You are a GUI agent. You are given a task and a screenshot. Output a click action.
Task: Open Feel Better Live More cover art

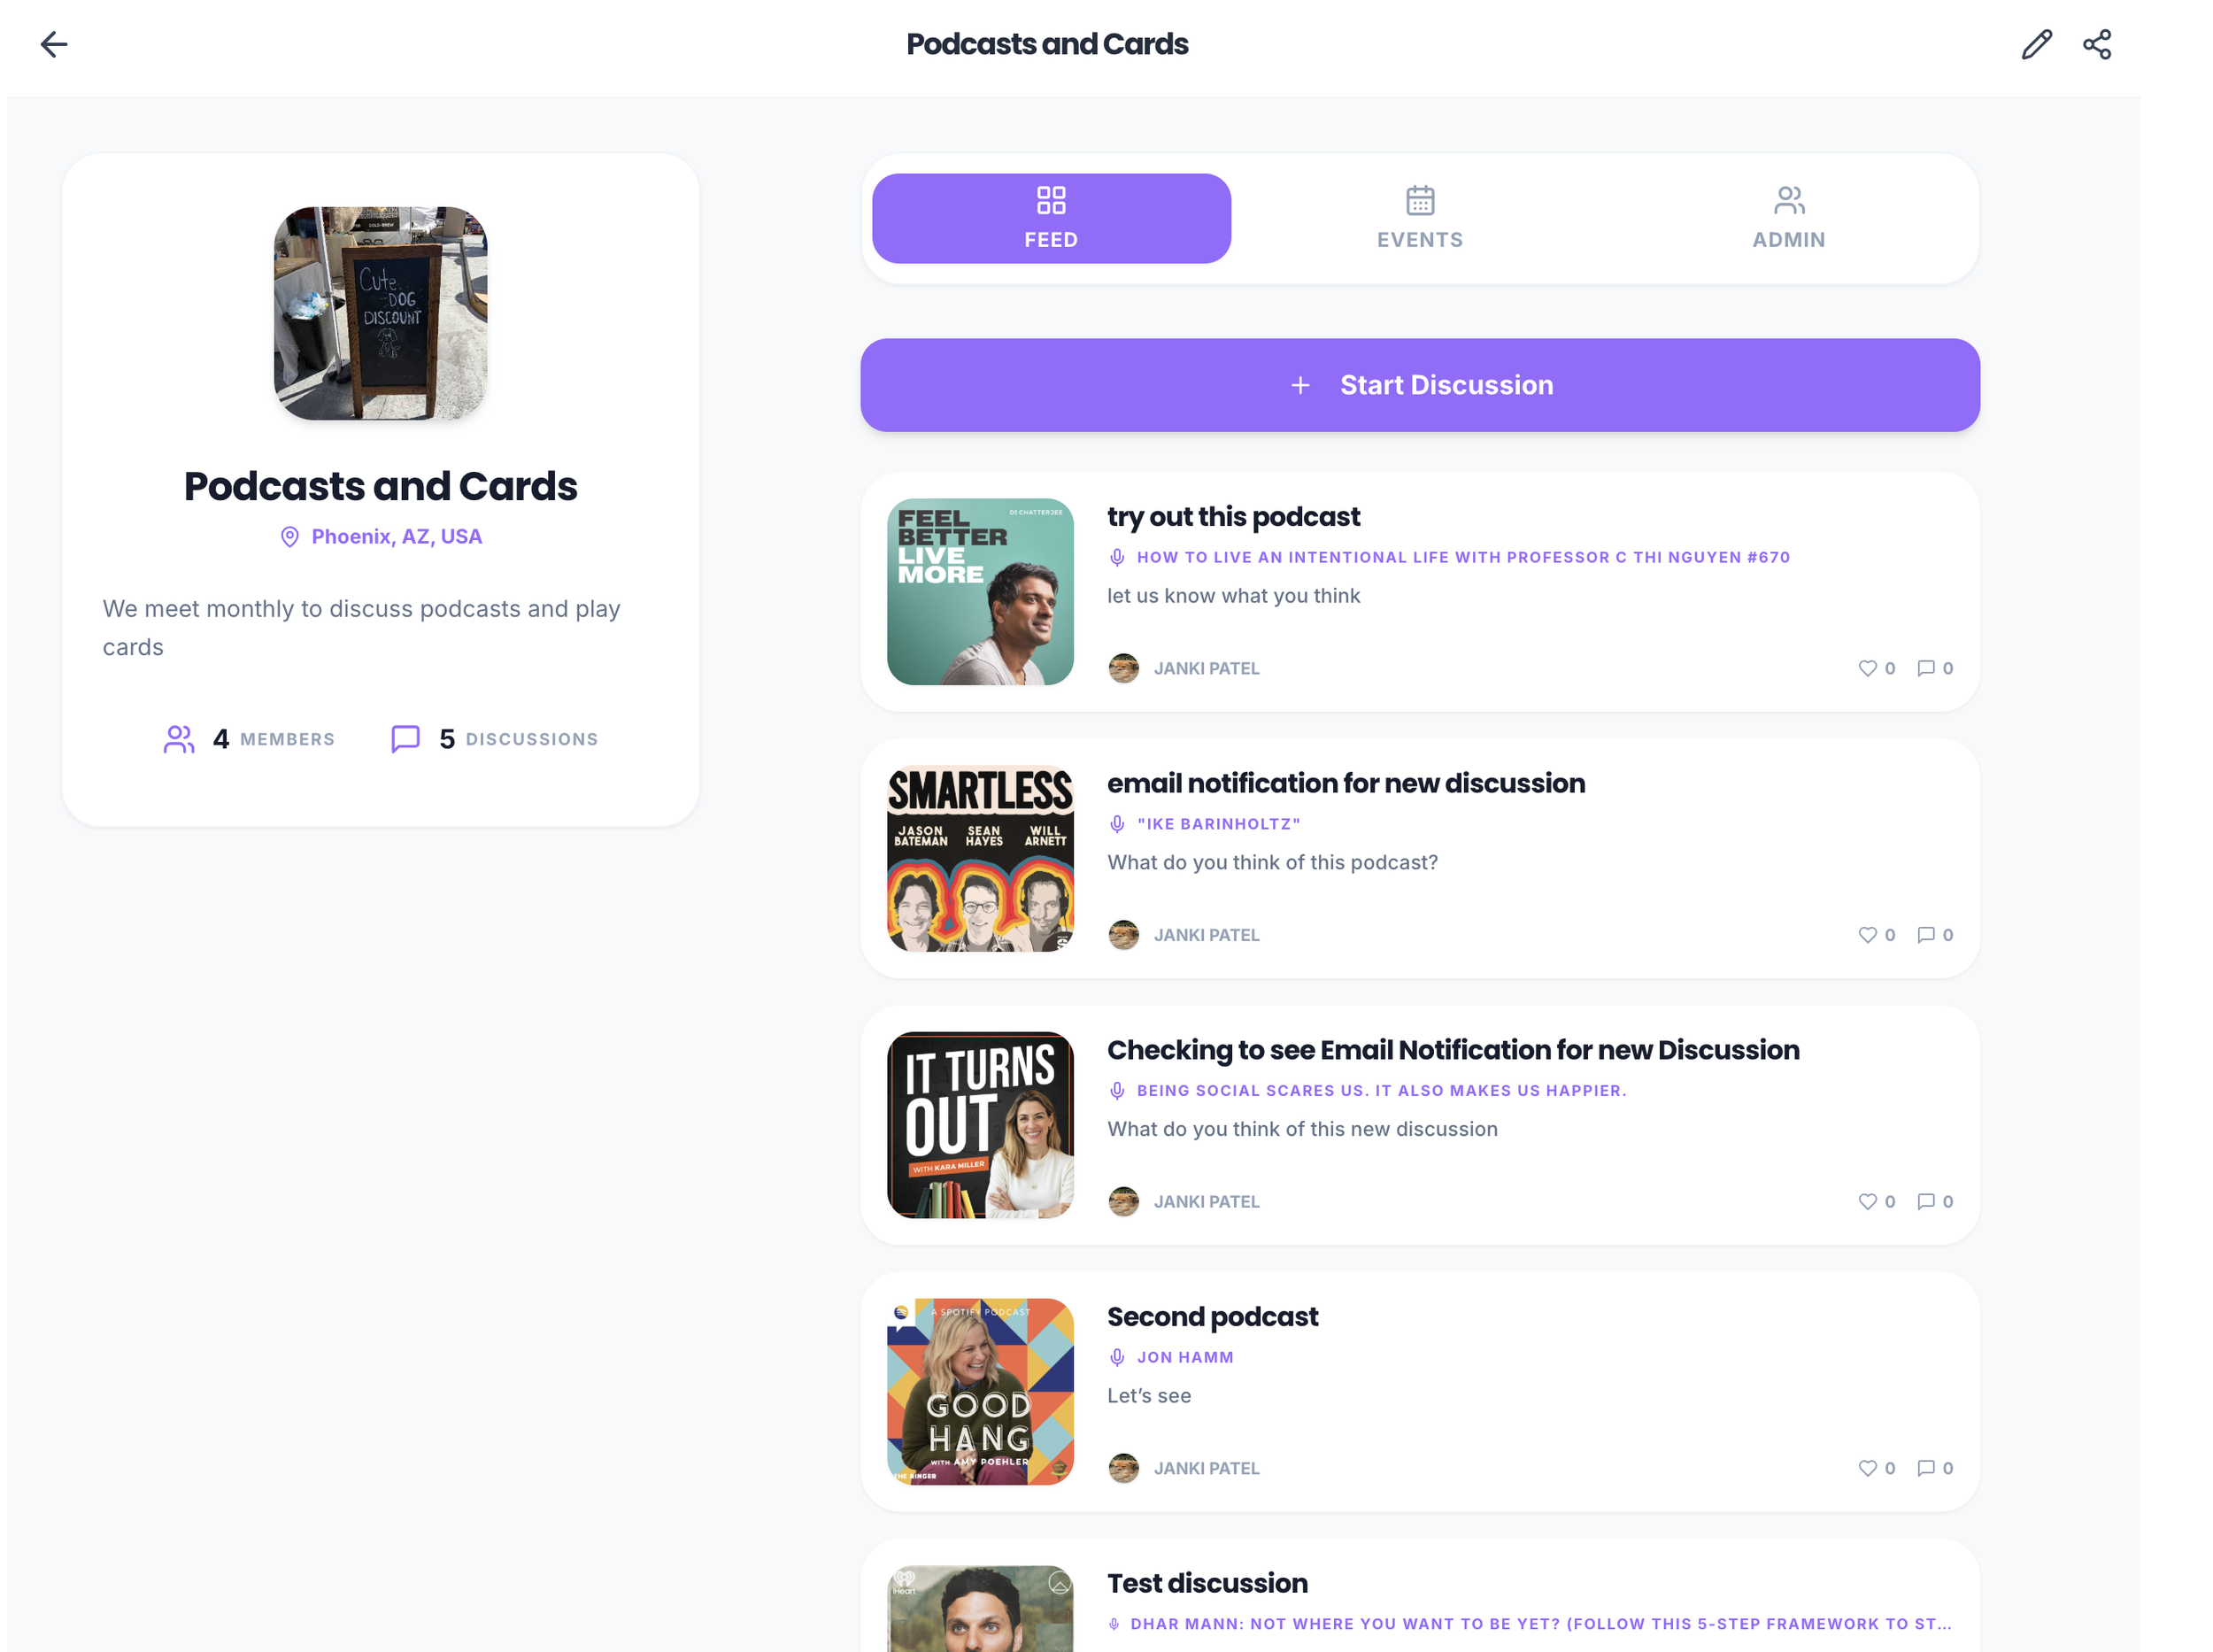point(980,592)
